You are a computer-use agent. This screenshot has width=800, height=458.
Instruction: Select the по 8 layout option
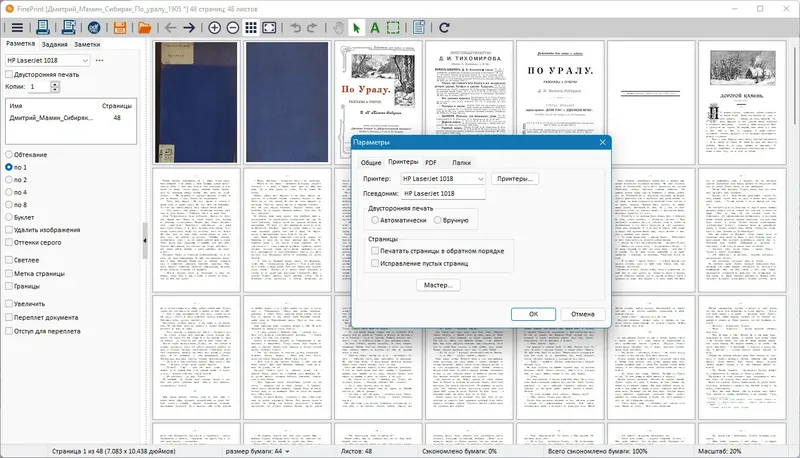point(9,205)
